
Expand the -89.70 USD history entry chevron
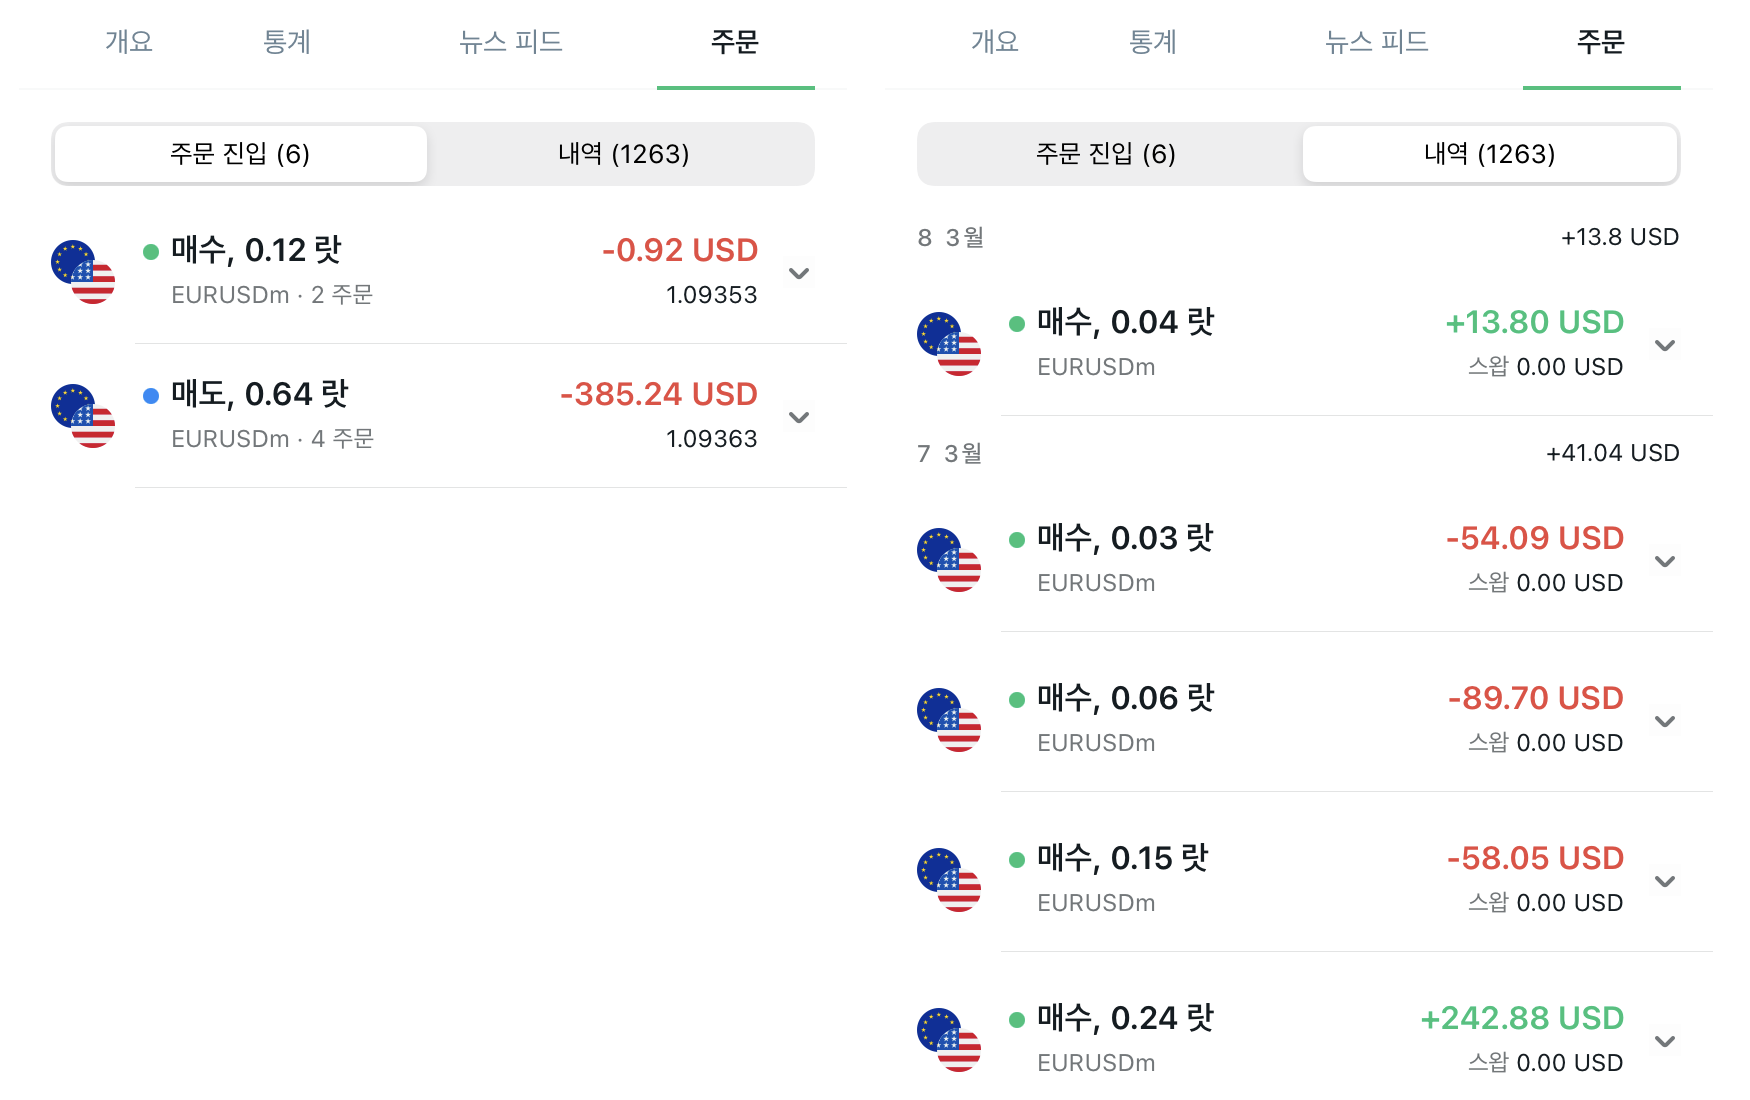(1664, 721)
